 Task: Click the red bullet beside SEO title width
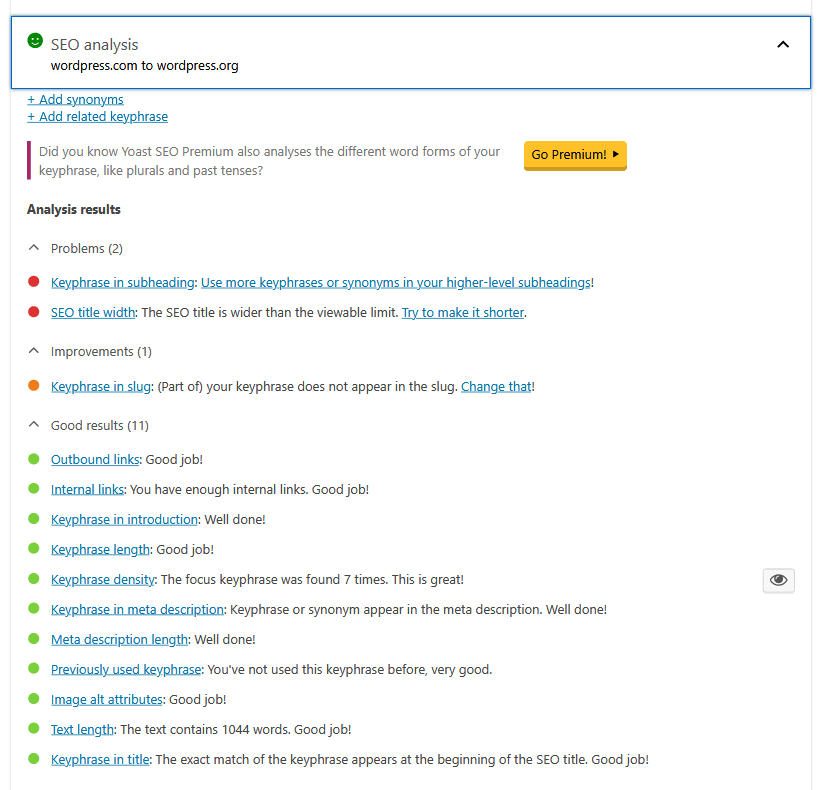[34, 313]
